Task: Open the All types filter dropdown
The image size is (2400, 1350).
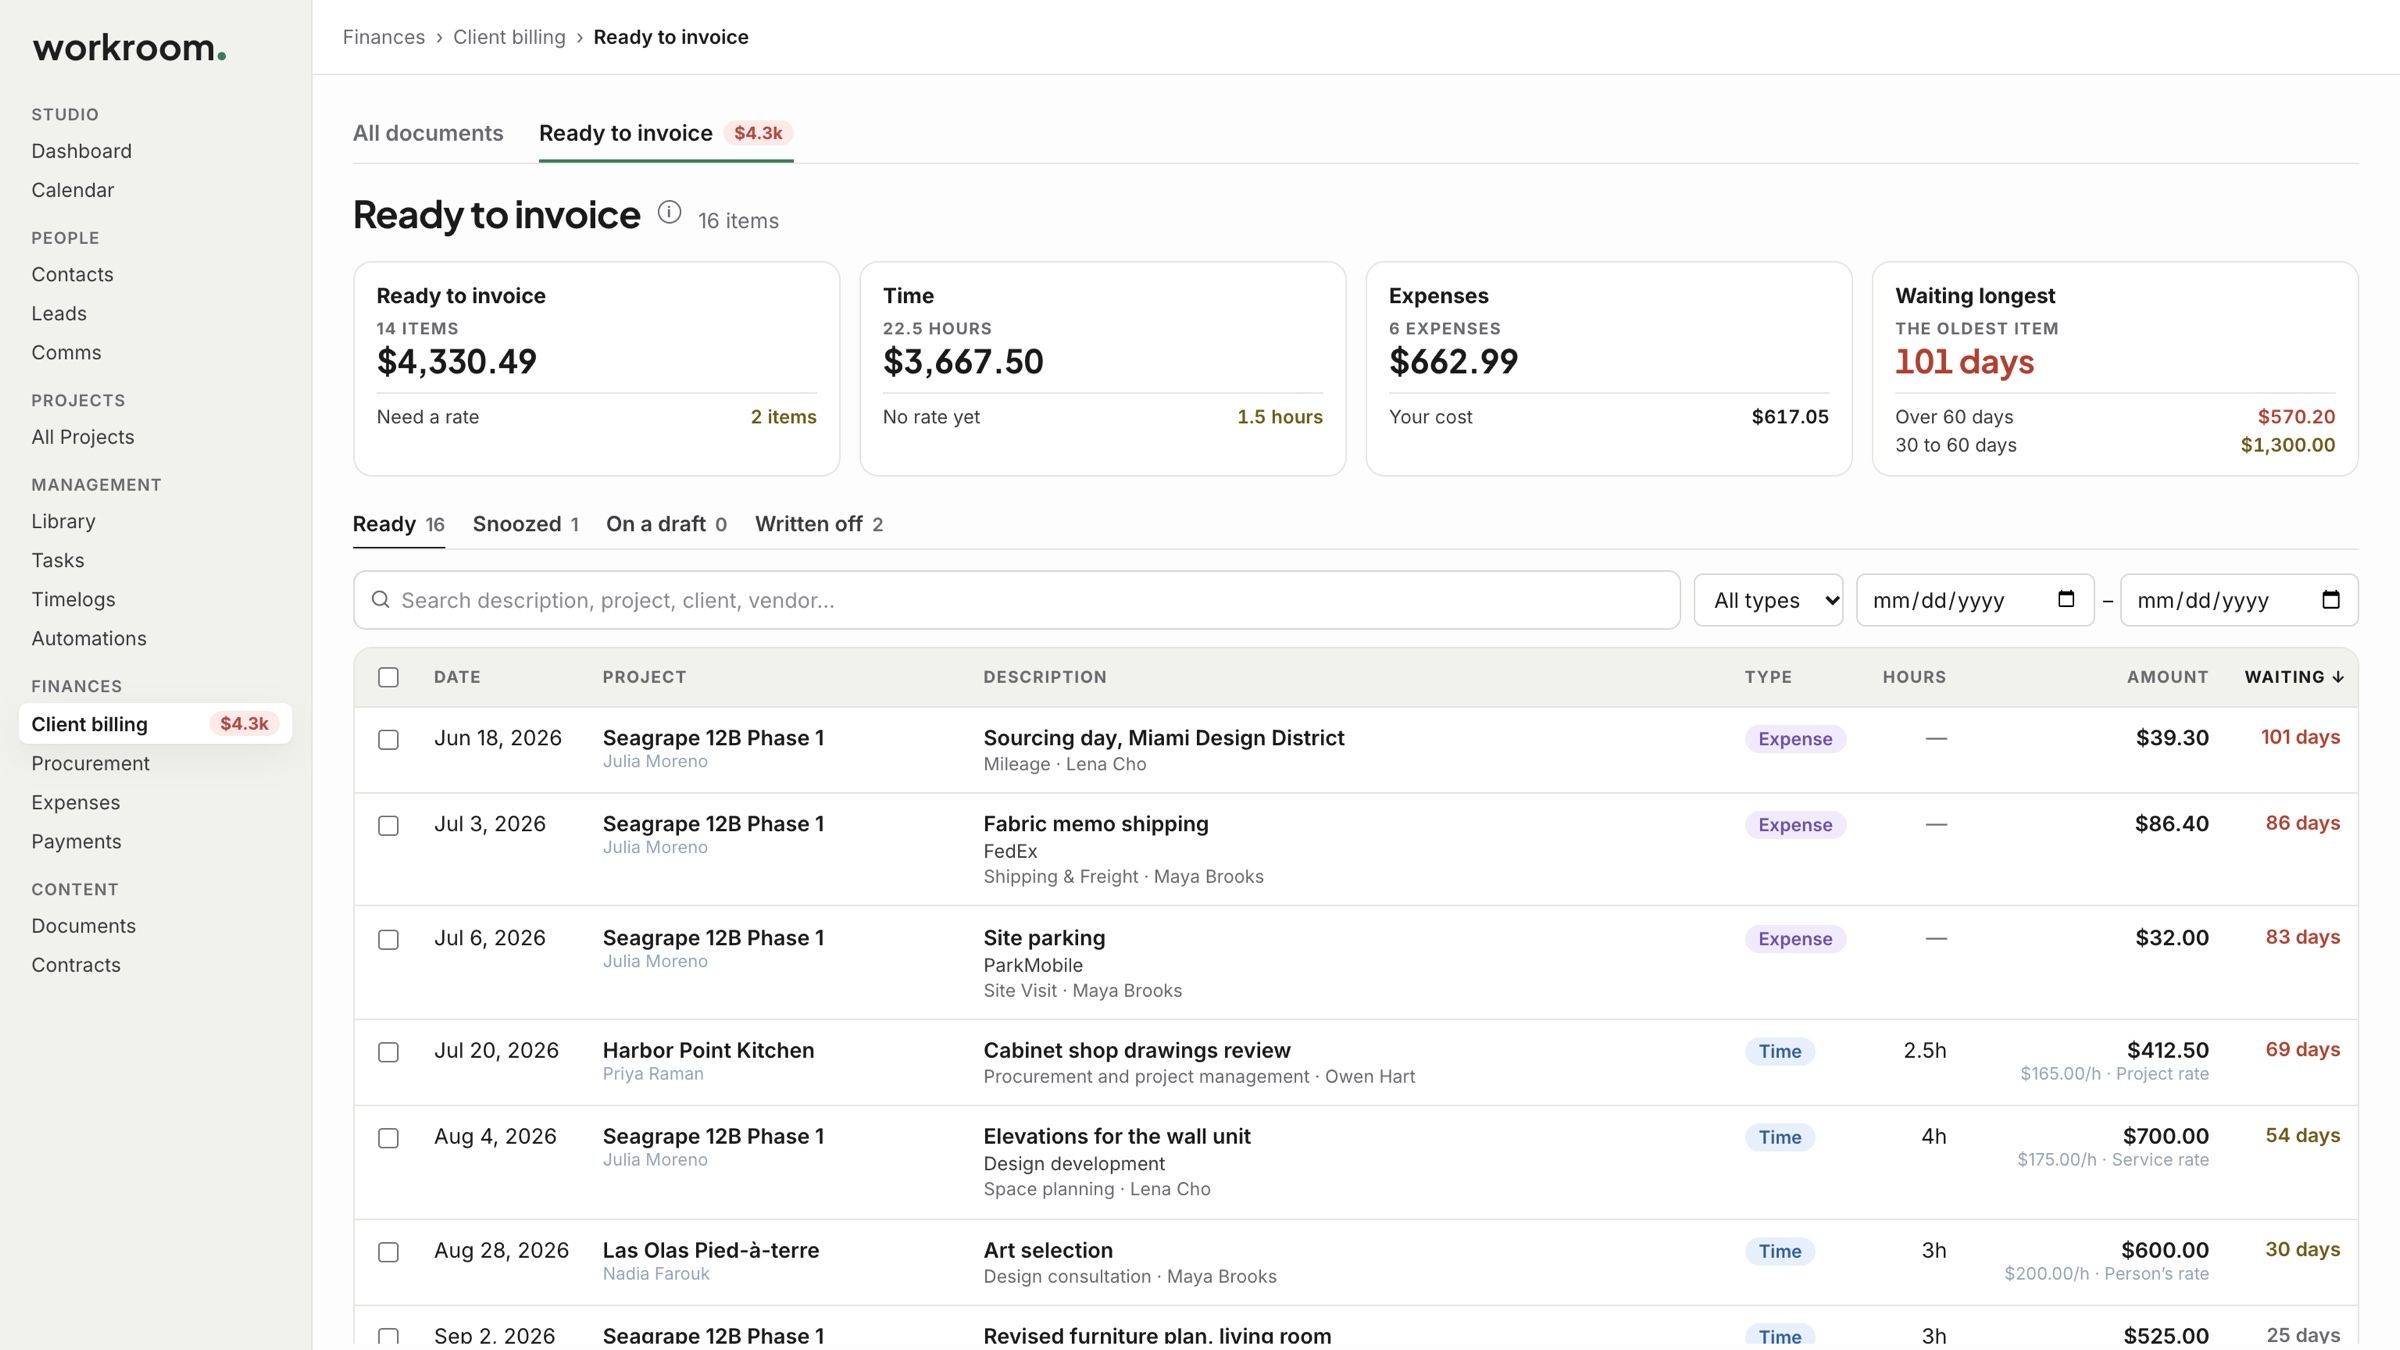Action: coord(1768,600)
